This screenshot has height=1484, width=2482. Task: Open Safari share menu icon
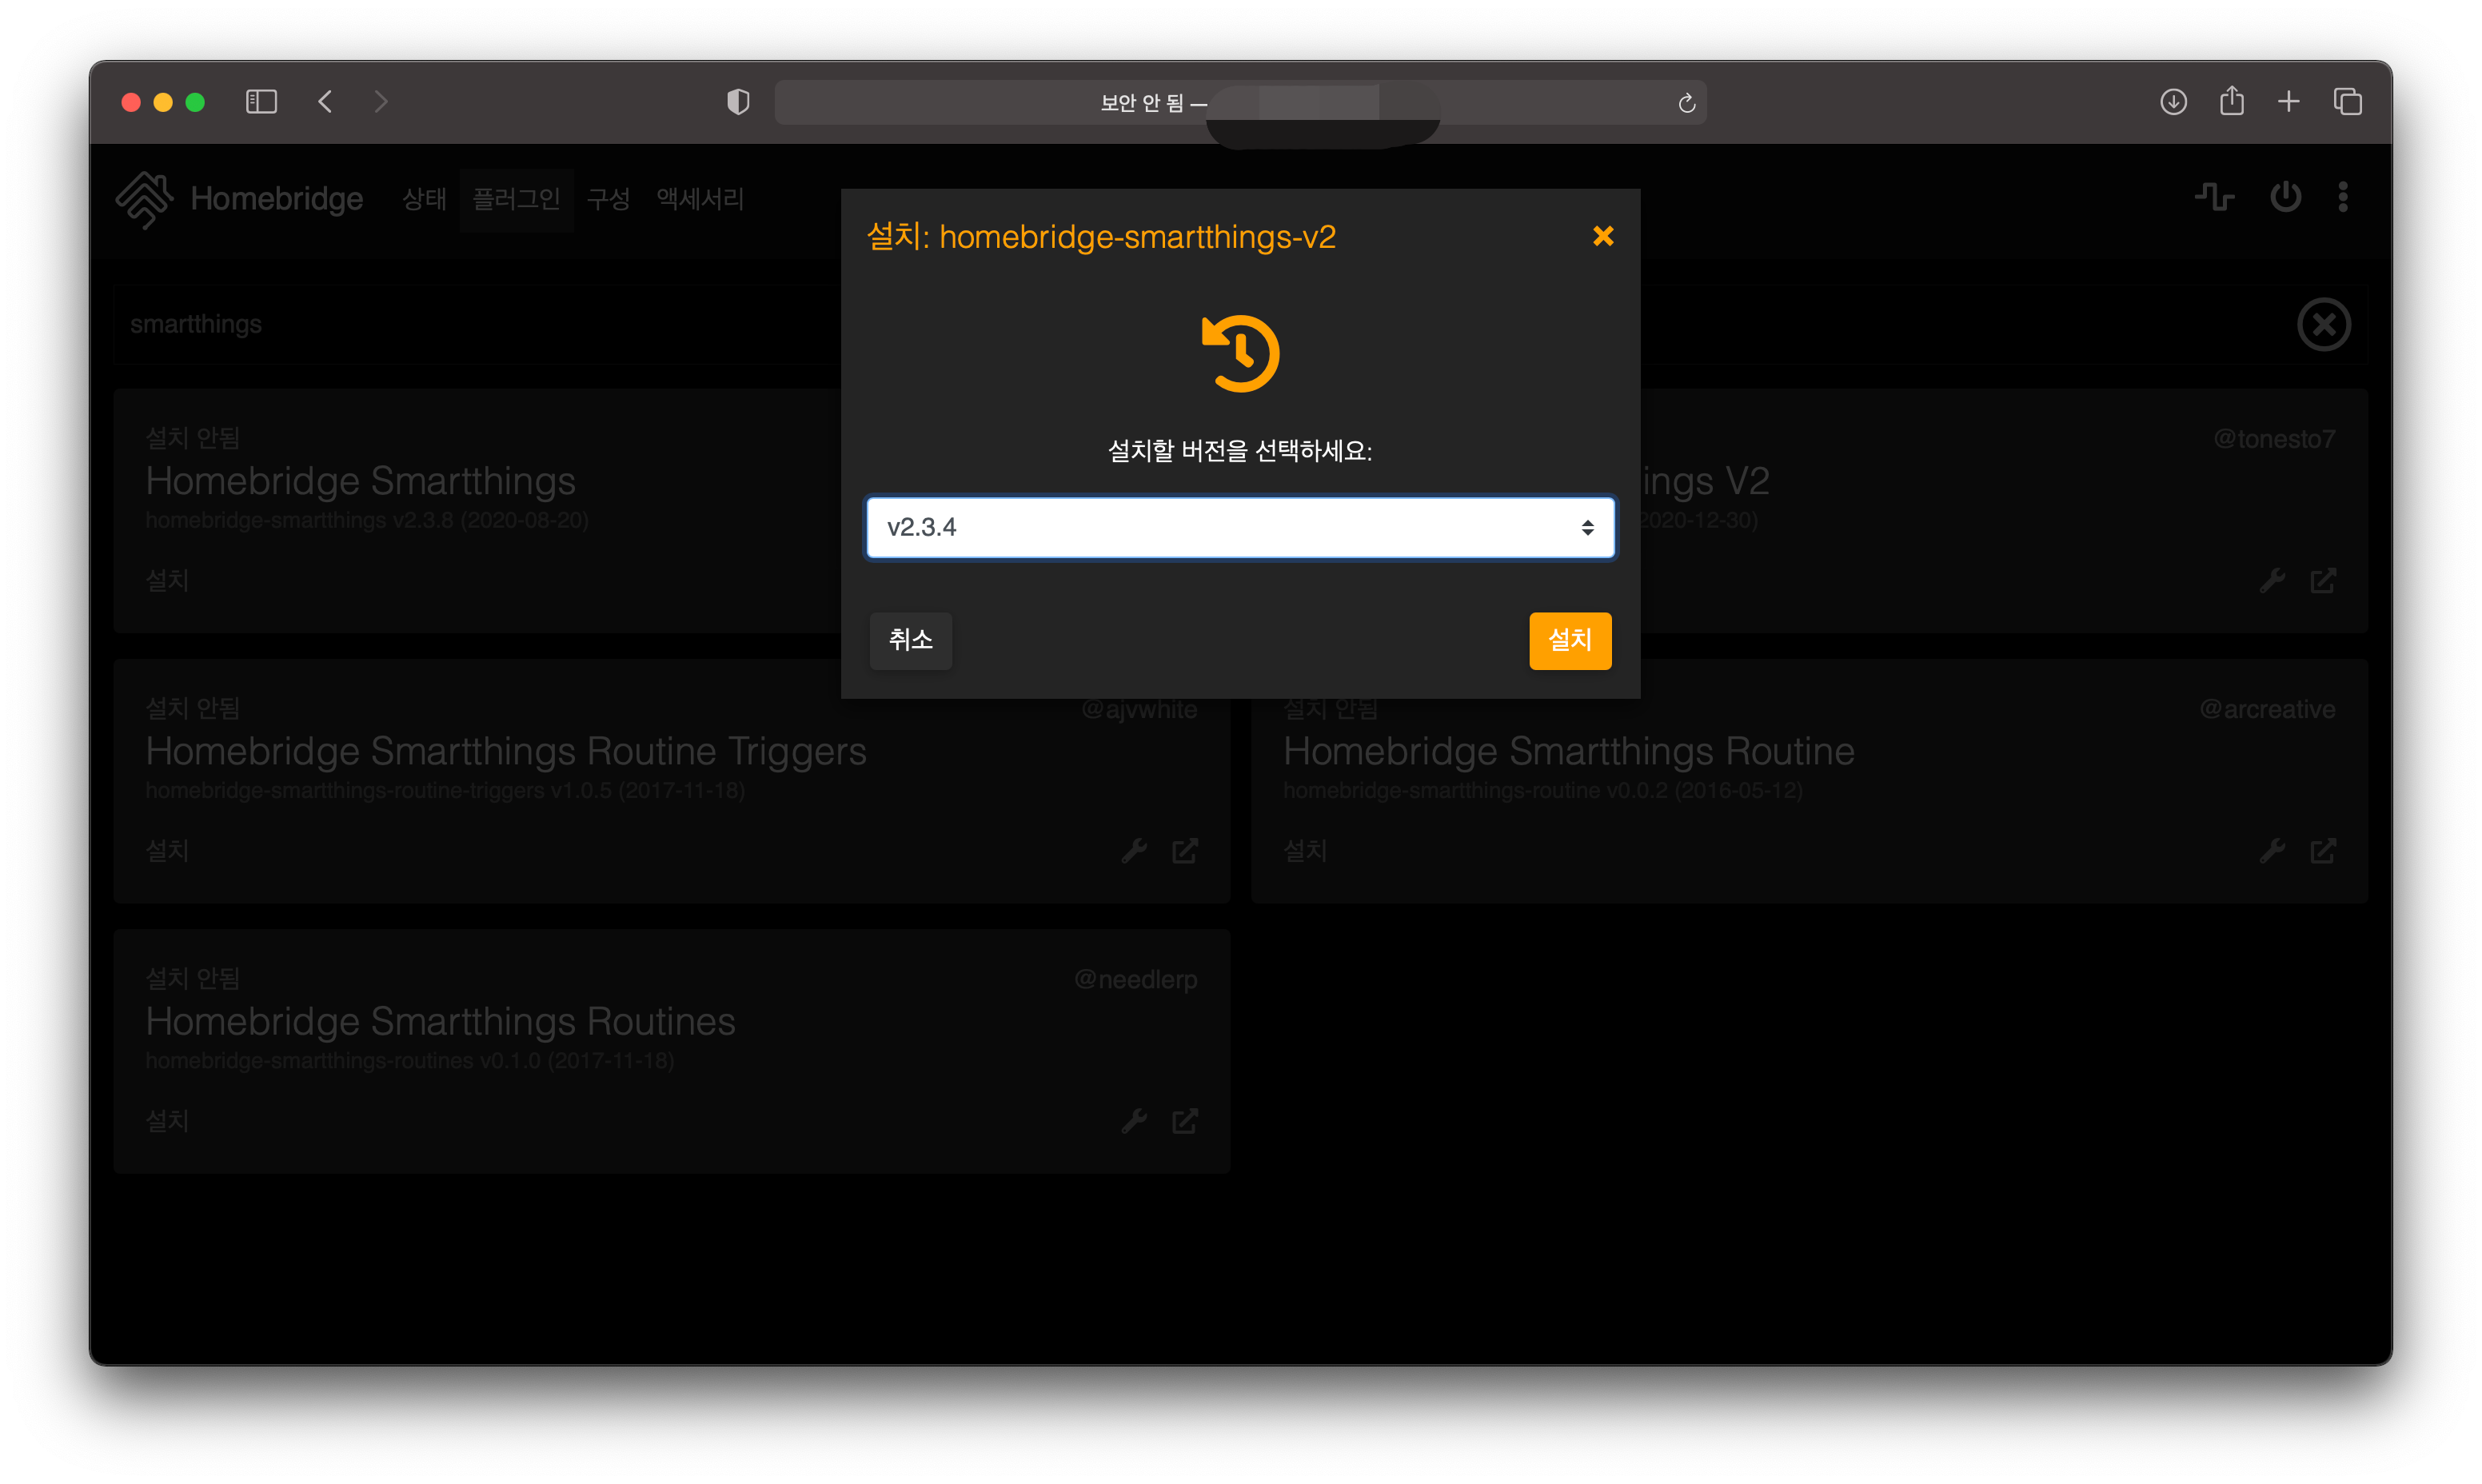pos(2231,101)
